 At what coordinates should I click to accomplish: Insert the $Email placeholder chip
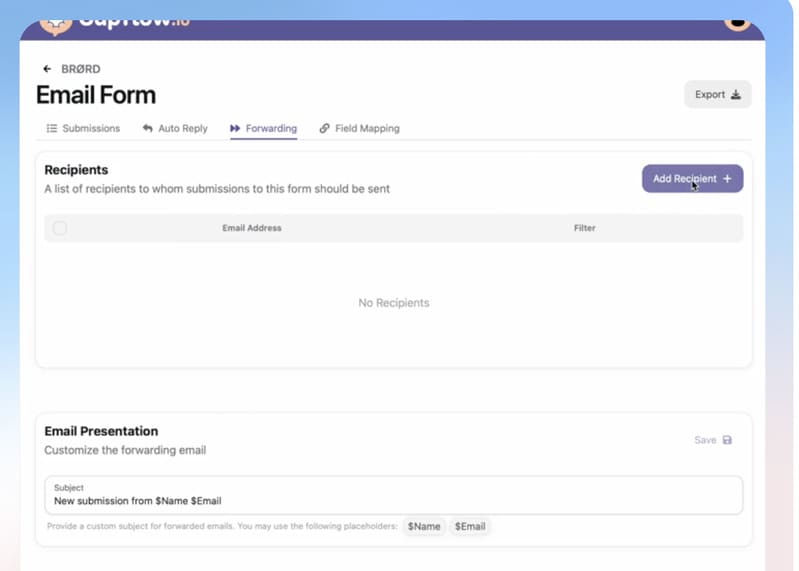pyautogui.click(x=470, y=526)
